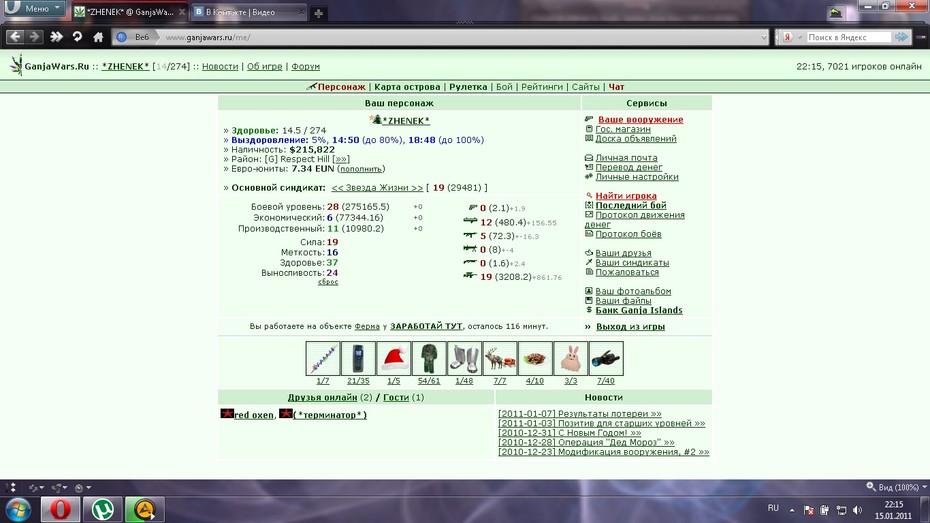Click Найти игрока link

pyautogui.click(x=626, y=196)
